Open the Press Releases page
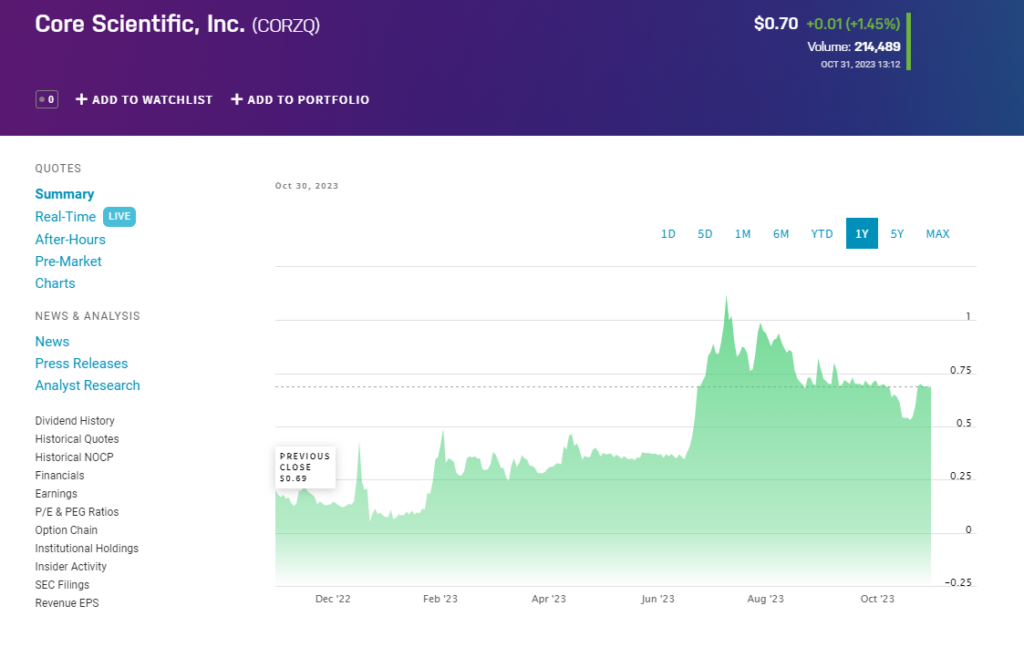 (81, 363)
